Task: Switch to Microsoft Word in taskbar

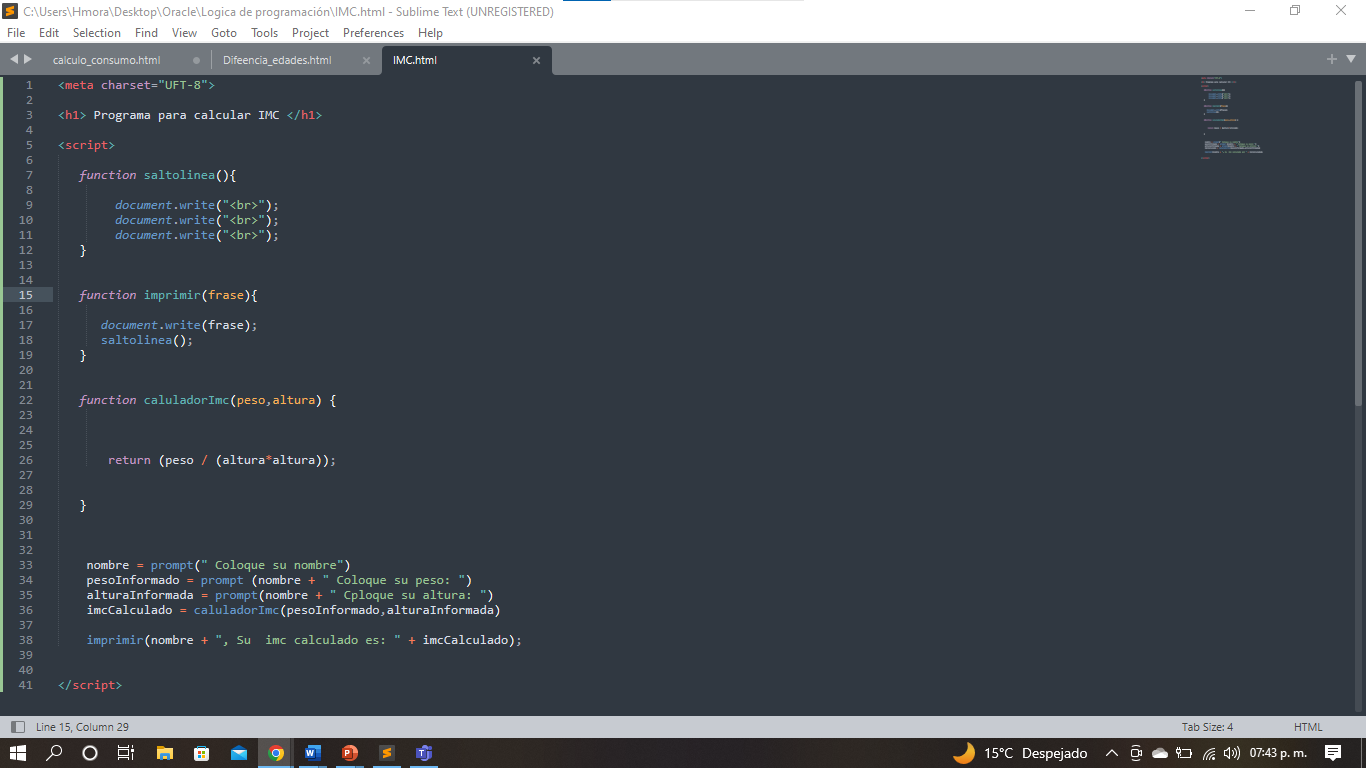Action: point(312,753)
